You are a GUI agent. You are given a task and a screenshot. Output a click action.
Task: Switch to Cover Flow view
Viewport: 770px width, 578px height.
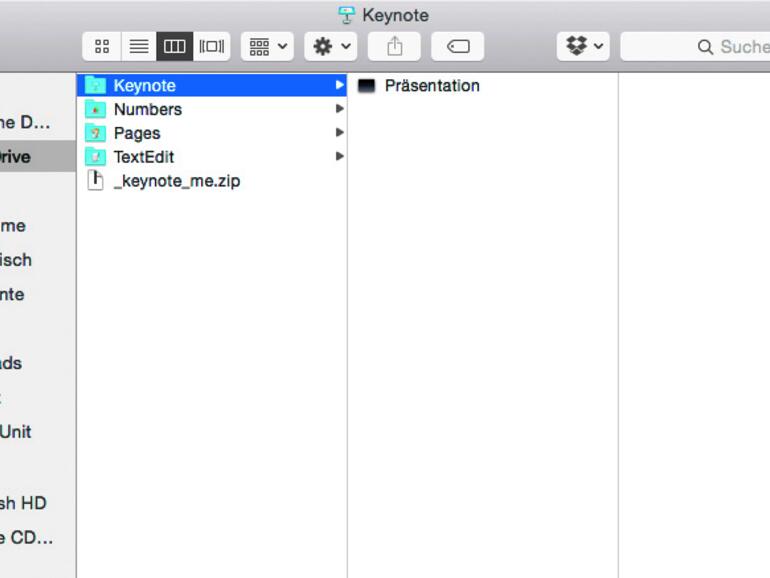(212, 47)
